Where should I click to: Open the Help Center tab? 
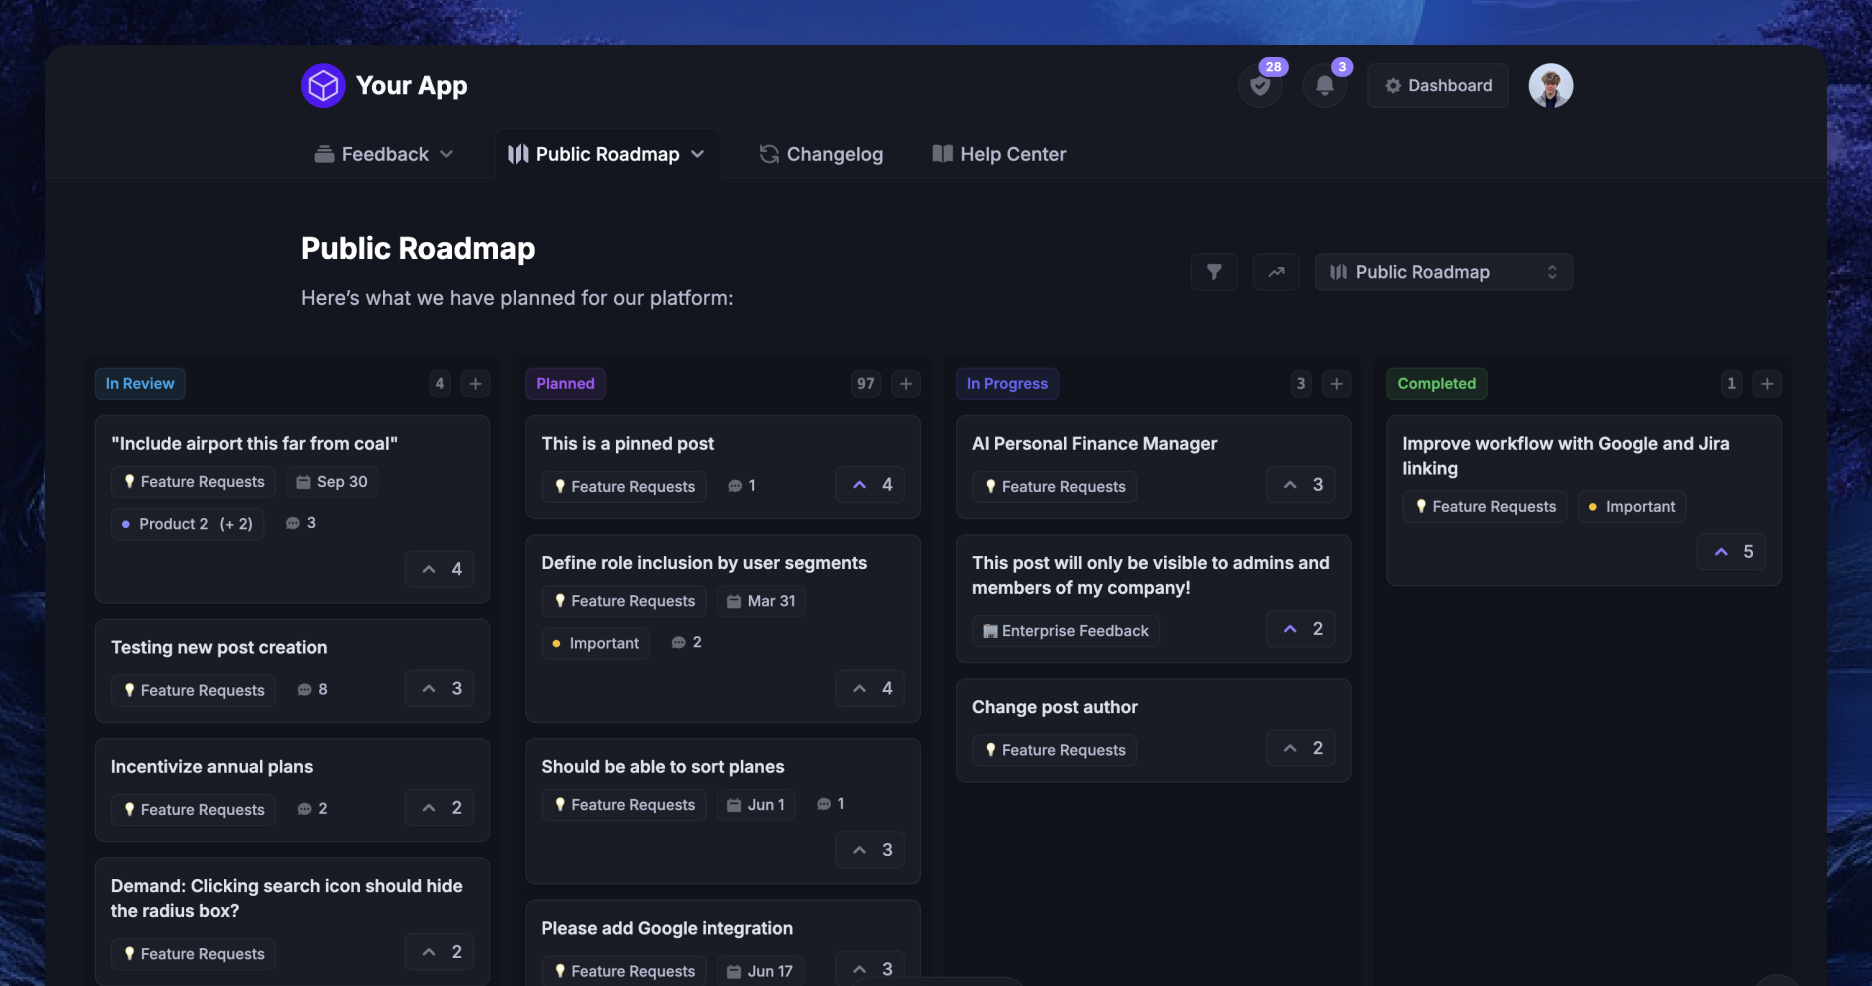pos(998,153)
